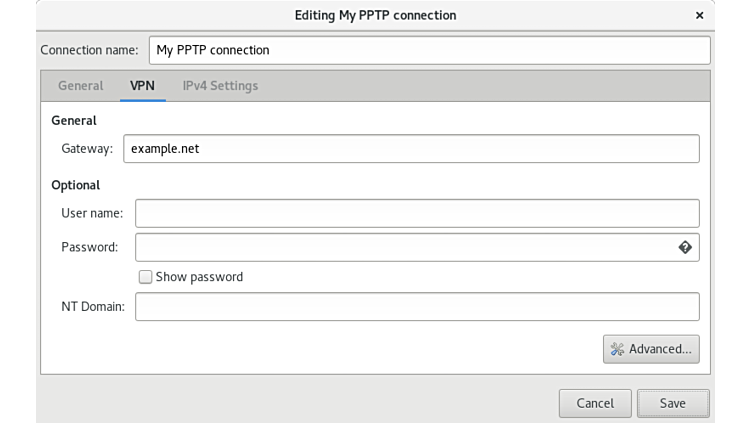Focus the Password entry field

click(405, 247)
